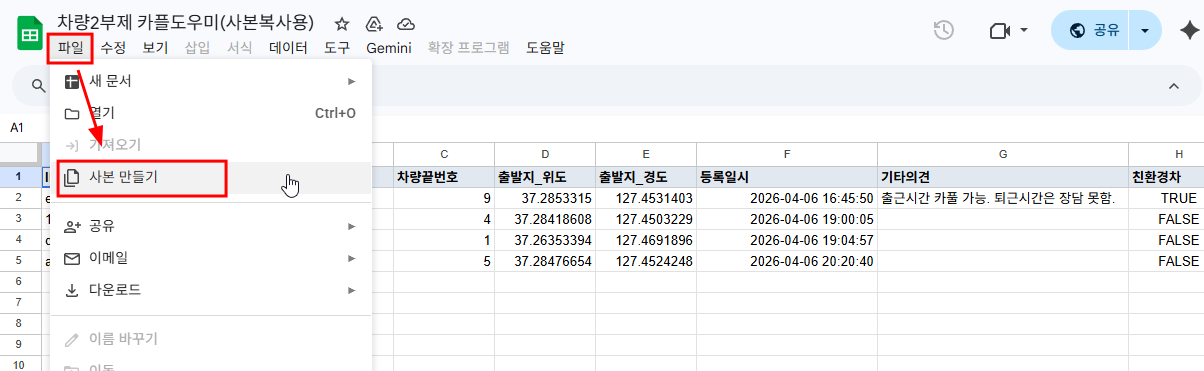Select column F header
The image size is (1204, 371).
click(787, 154)
